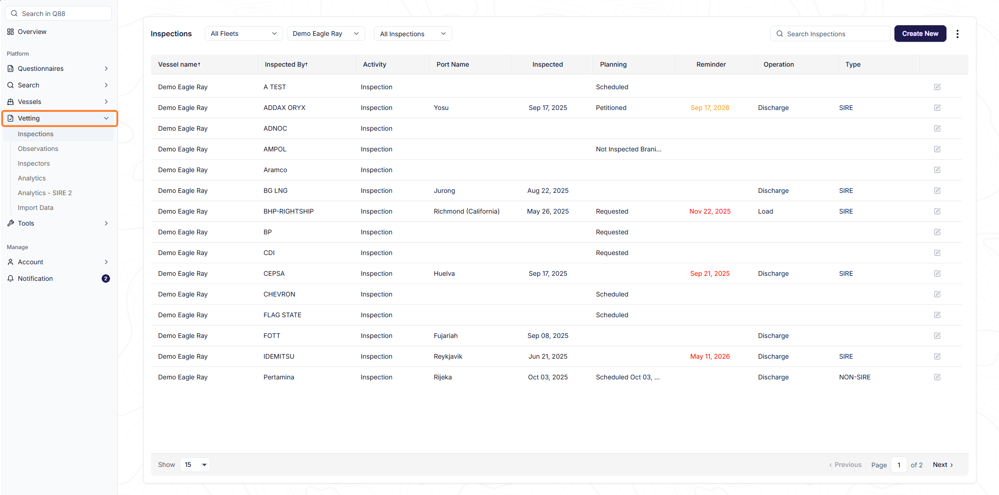Click the Petitioned planning cell

(611, 108)
